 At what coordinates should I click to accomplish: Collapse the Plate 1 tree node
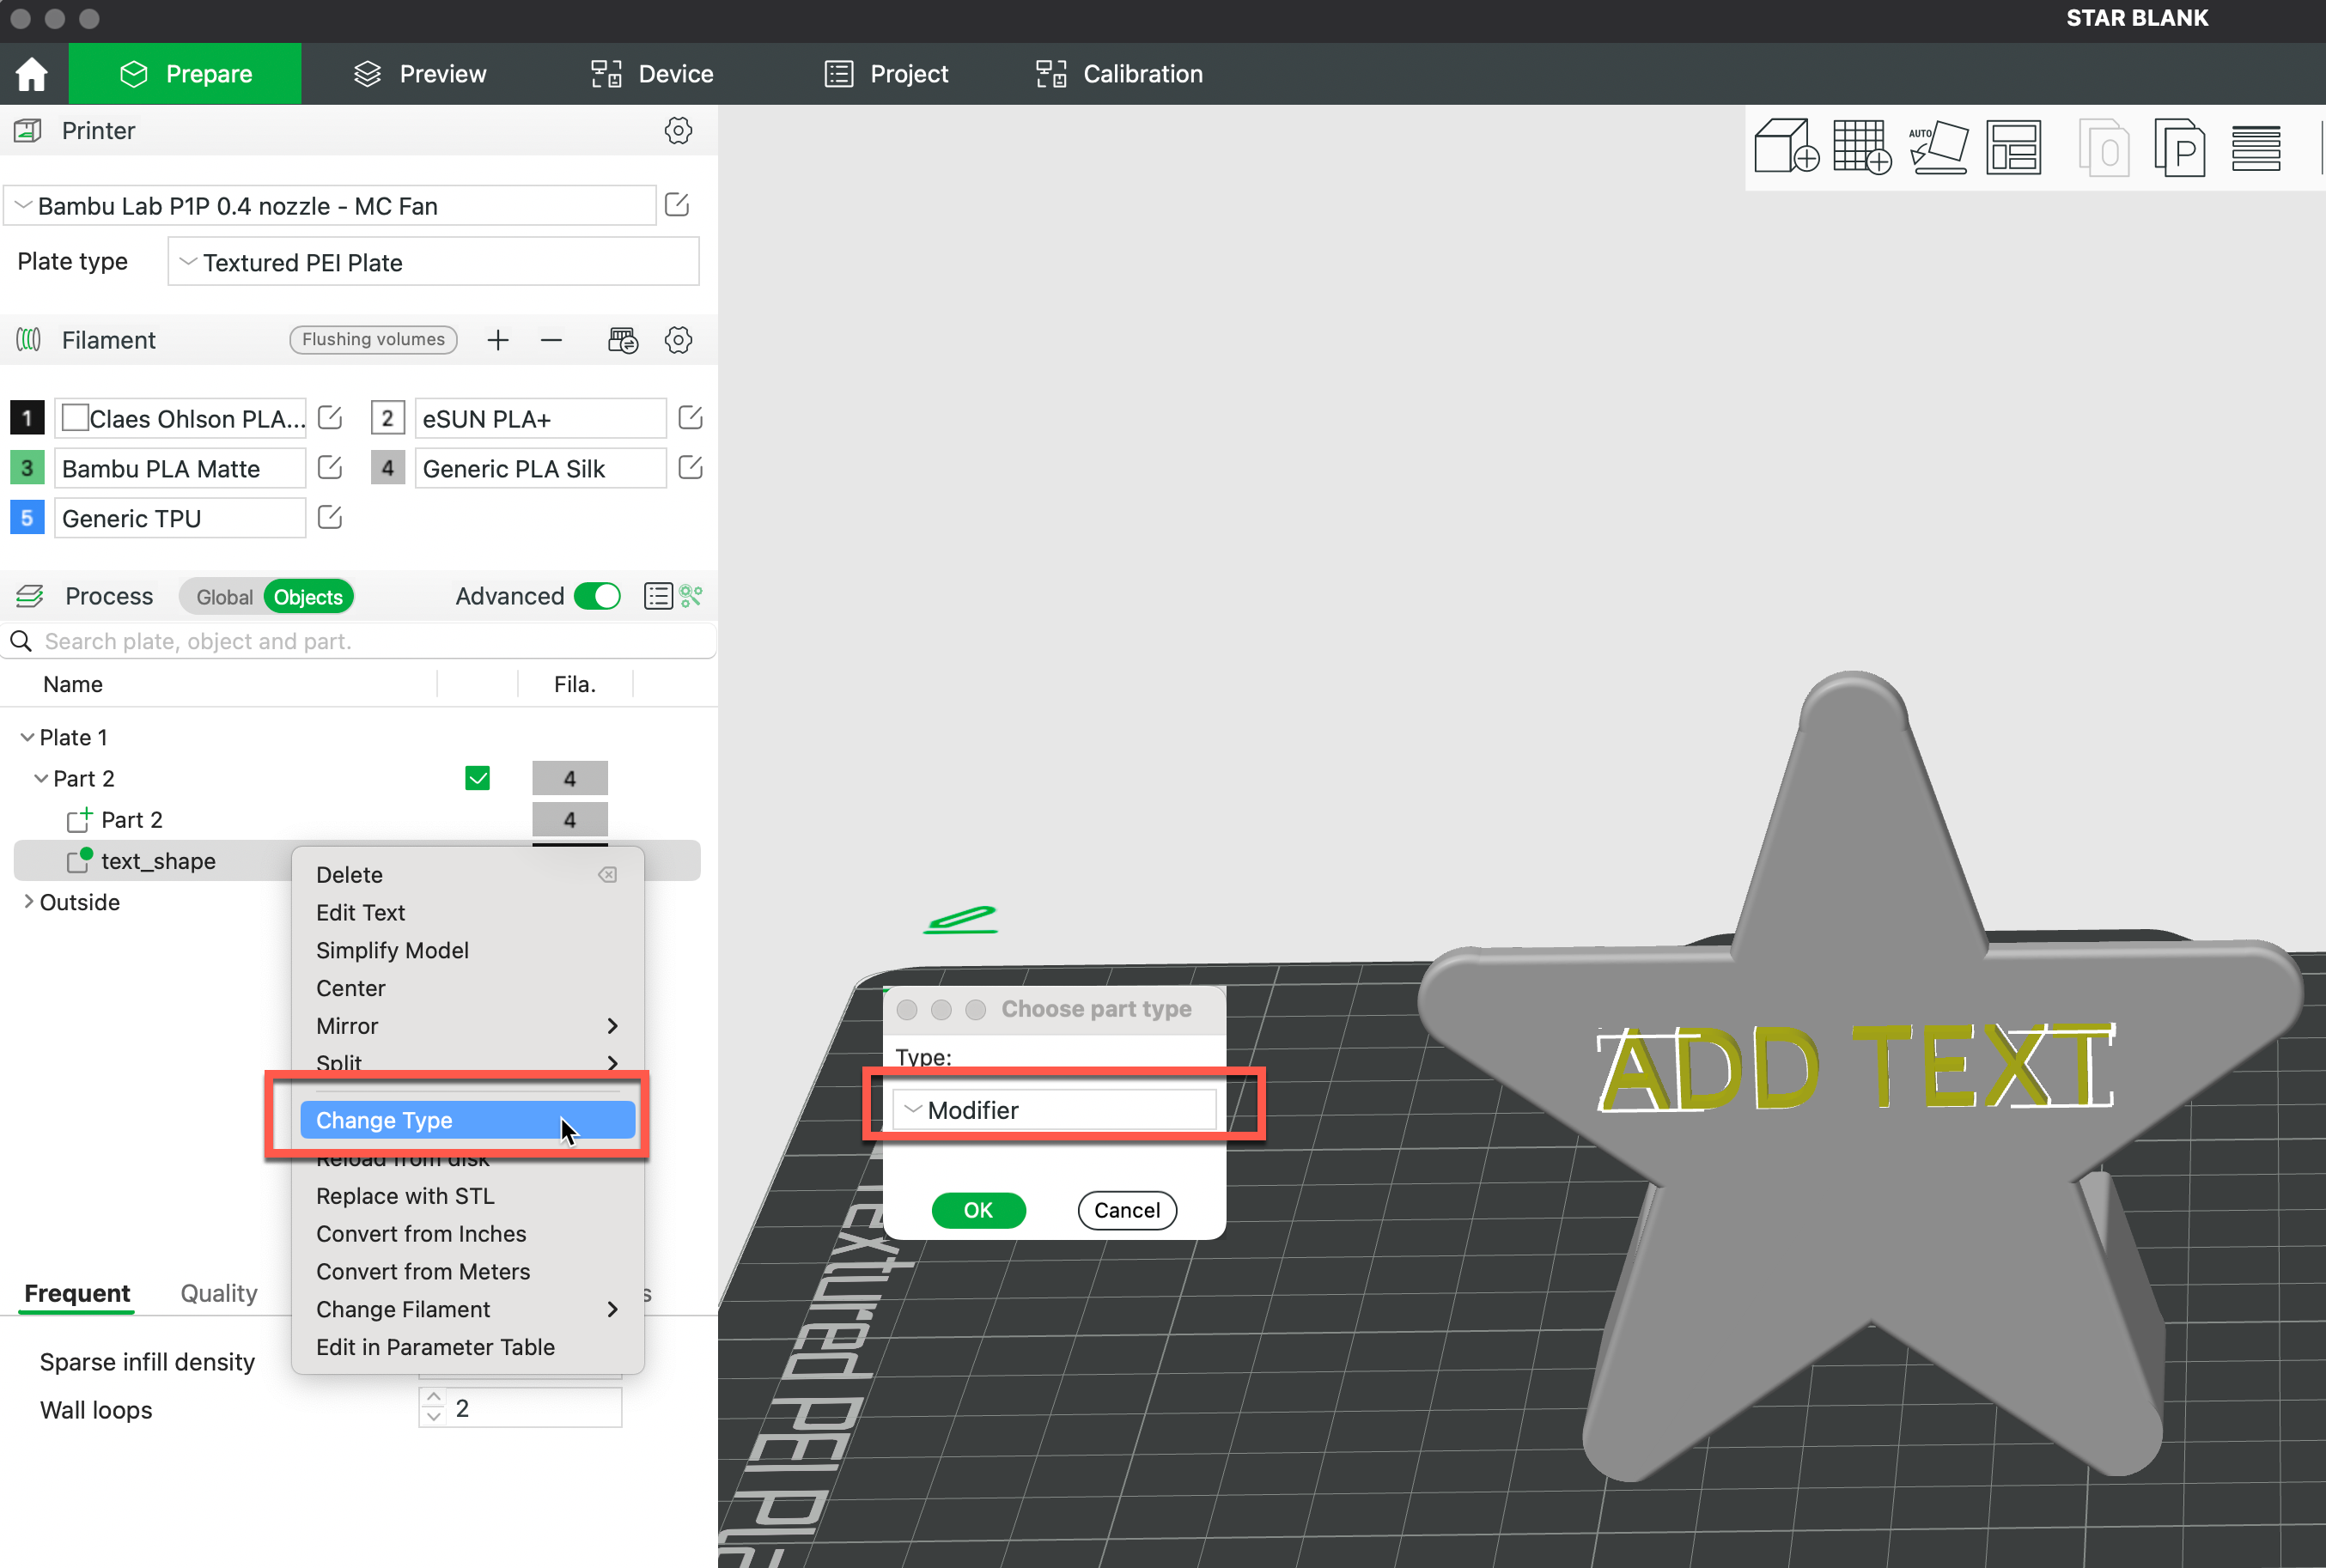pyautogui.click(x=27, y=737)
